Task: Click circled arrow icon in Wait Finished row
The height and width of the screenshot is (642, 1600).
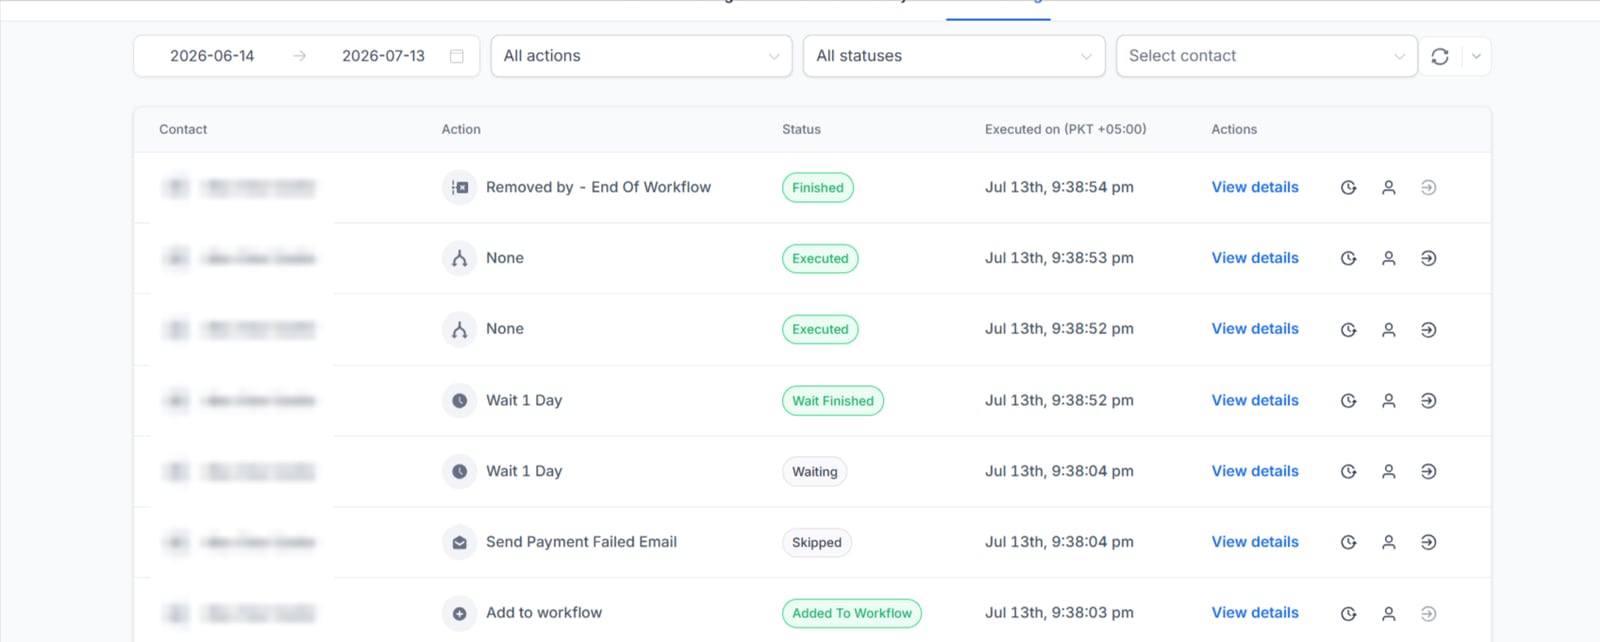Action: pyautogui.click(x=1429, y=401)
